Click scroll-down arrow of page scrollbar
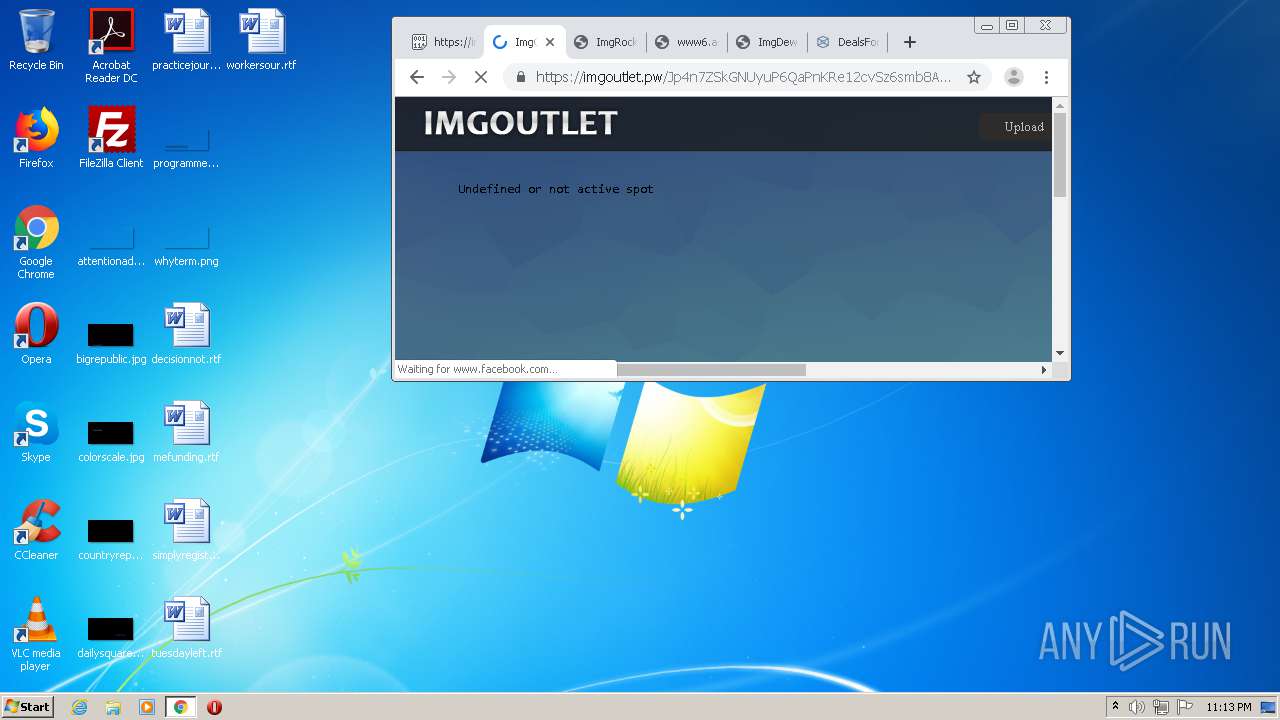1280x720 pixels. 1060,353
